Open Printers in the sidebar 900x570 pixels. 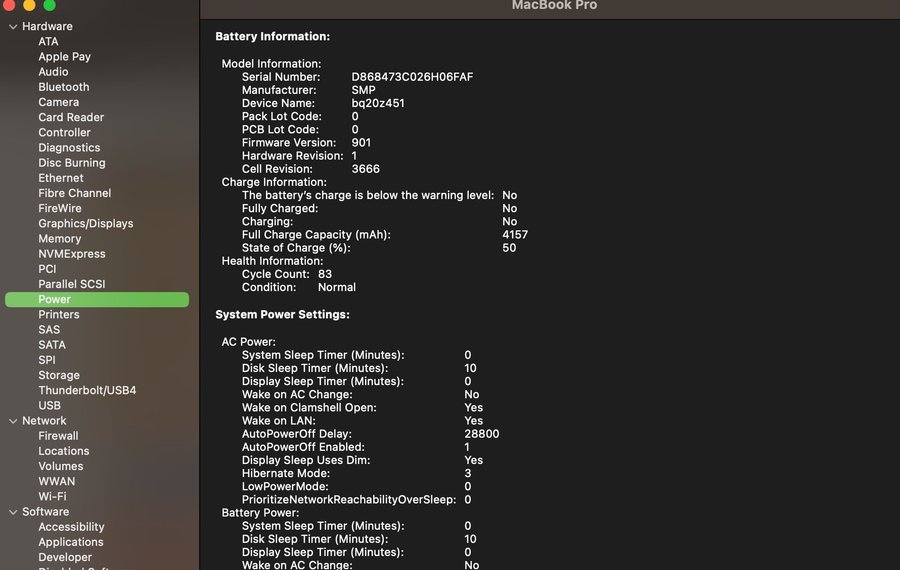(59, 315)
